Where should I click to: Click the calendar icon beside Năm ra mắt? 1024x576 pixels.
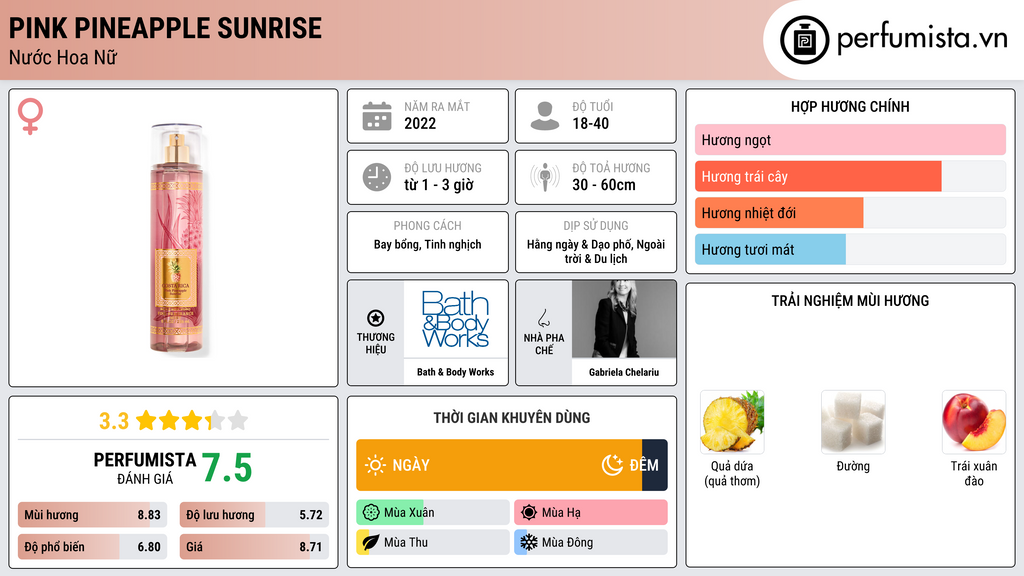pyautogui.click(x=377, y=116)
